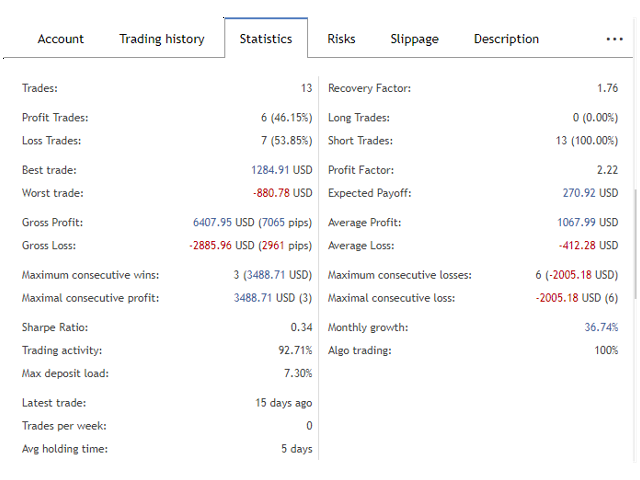
Task: Open the more tabs ellipsis menu
Action: coord(614,39)
